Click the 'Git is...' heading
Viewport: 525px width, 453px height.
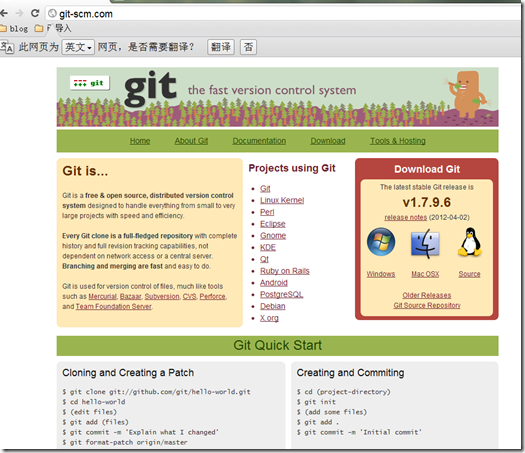[85, 171]
